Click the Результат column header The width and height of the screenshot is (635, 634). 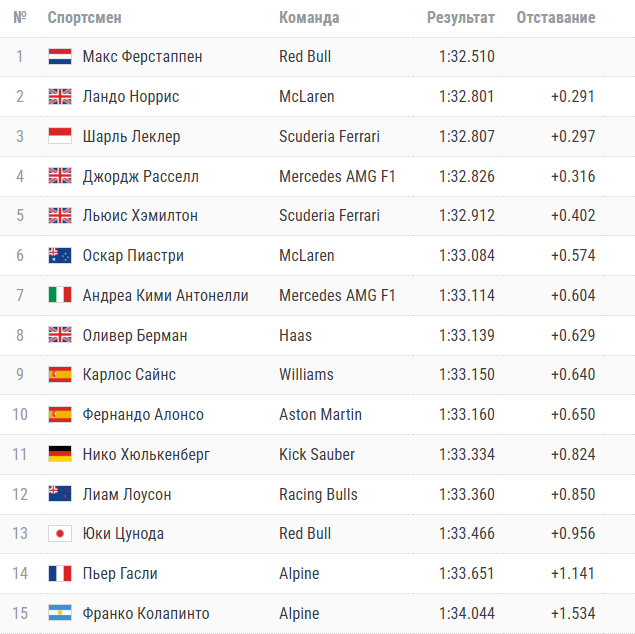460,18
